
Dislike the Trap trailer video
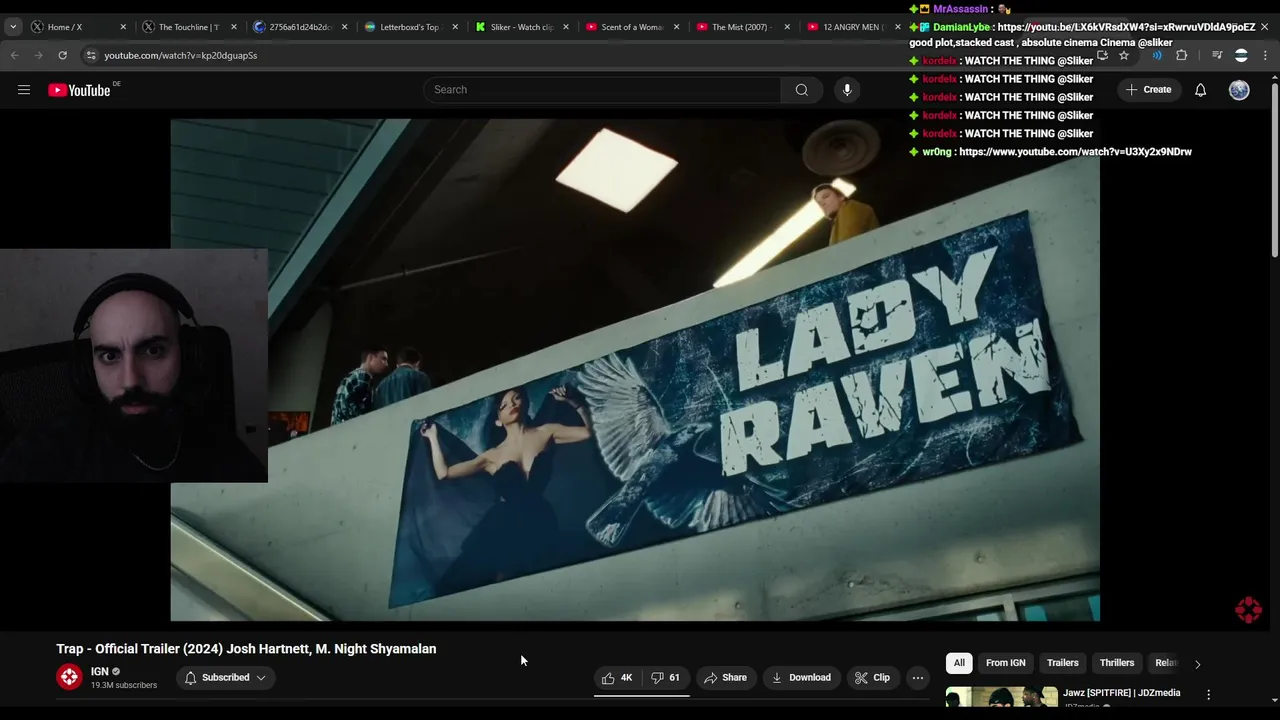click(666, 678)
